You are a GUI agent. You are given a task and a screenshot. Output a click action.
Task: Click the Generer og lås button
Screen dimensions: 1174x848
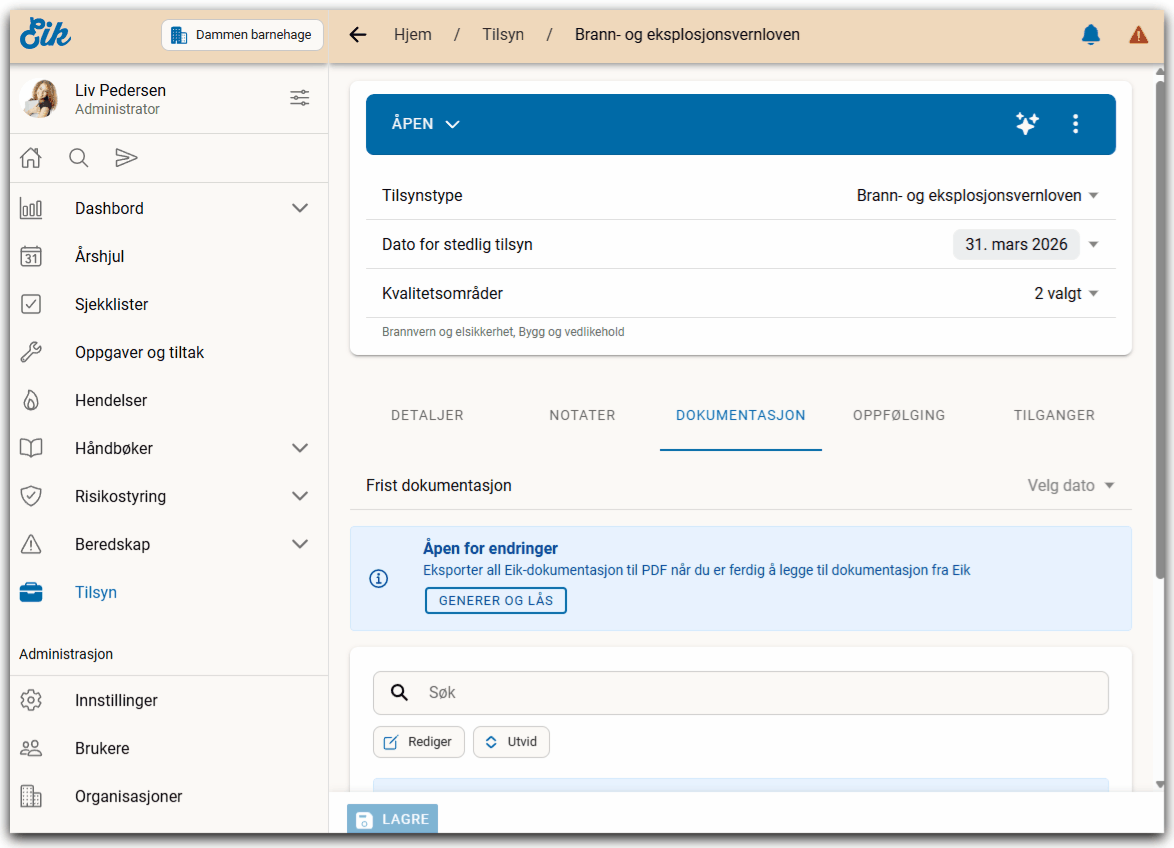(496, 600)
